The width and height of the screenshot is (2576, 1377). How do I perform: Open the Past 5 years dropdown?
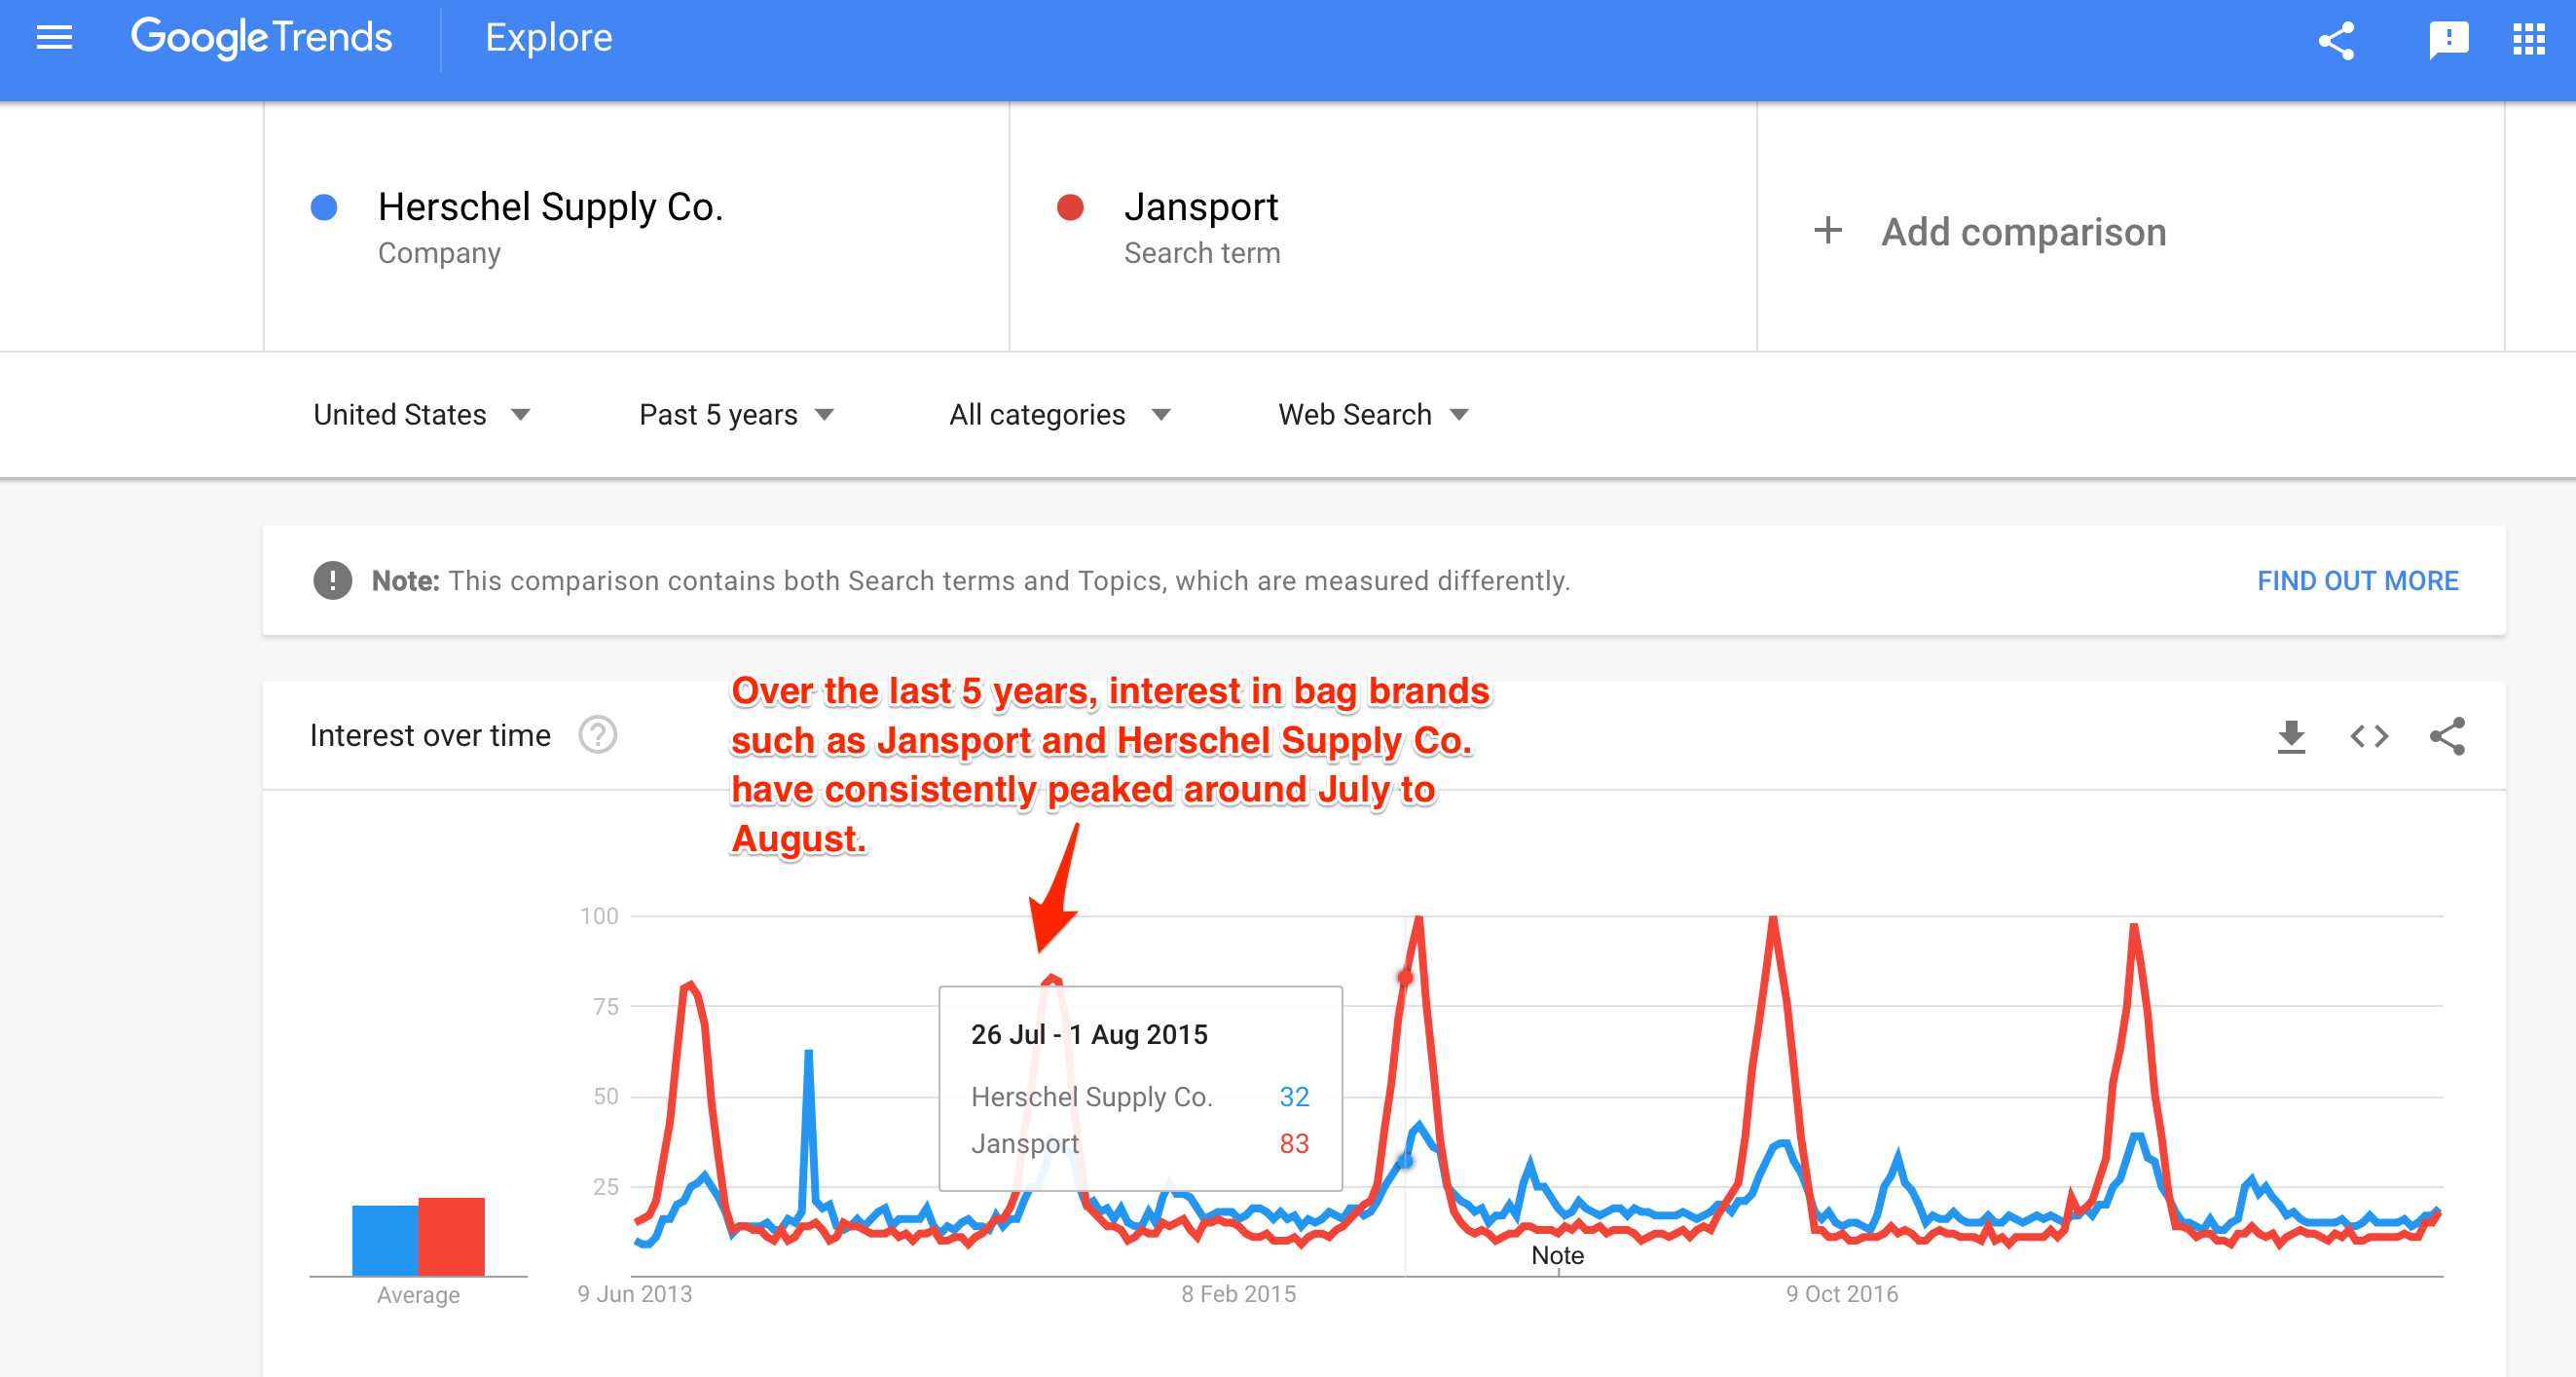(736, 415)
